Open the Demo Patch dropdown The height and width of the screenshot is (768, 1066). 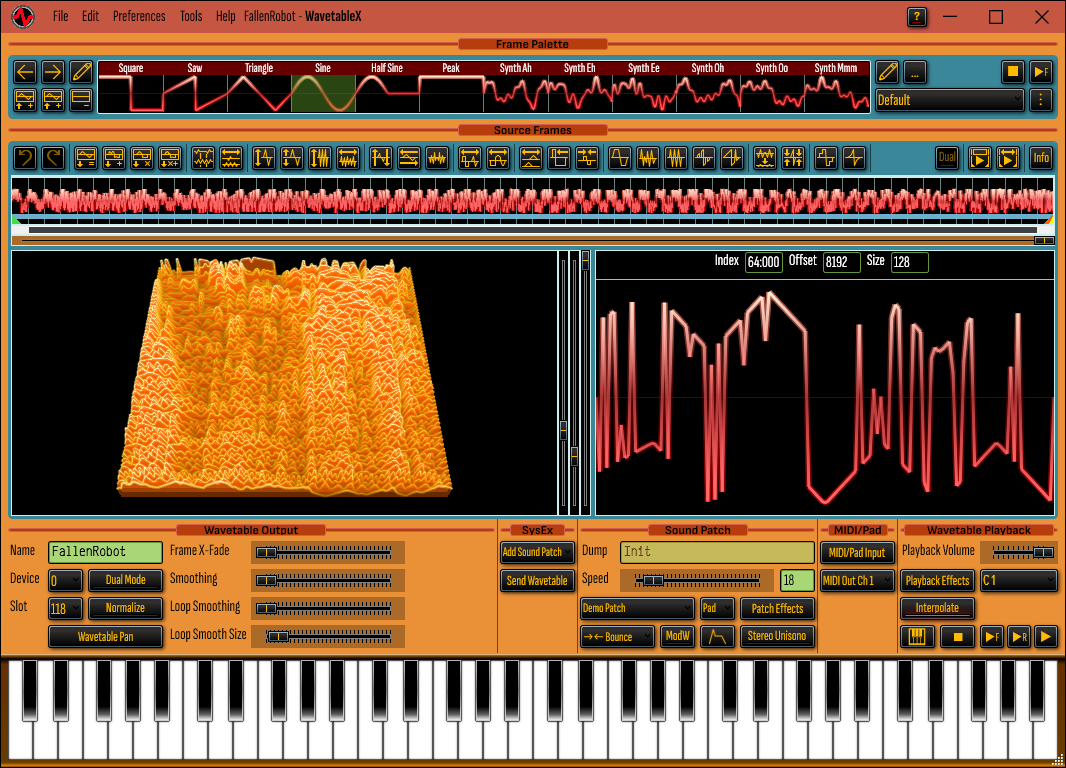coord(637,608)
